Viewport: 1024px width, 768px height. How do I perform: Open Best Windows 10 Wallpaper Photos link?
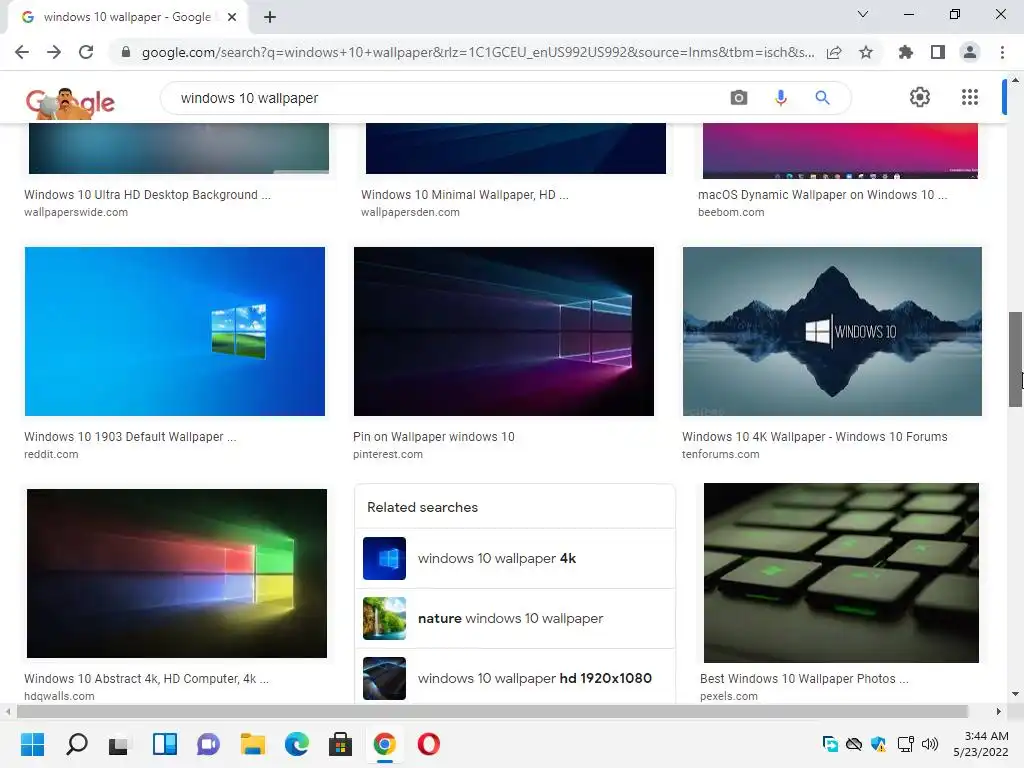click(x=804, y=679)
